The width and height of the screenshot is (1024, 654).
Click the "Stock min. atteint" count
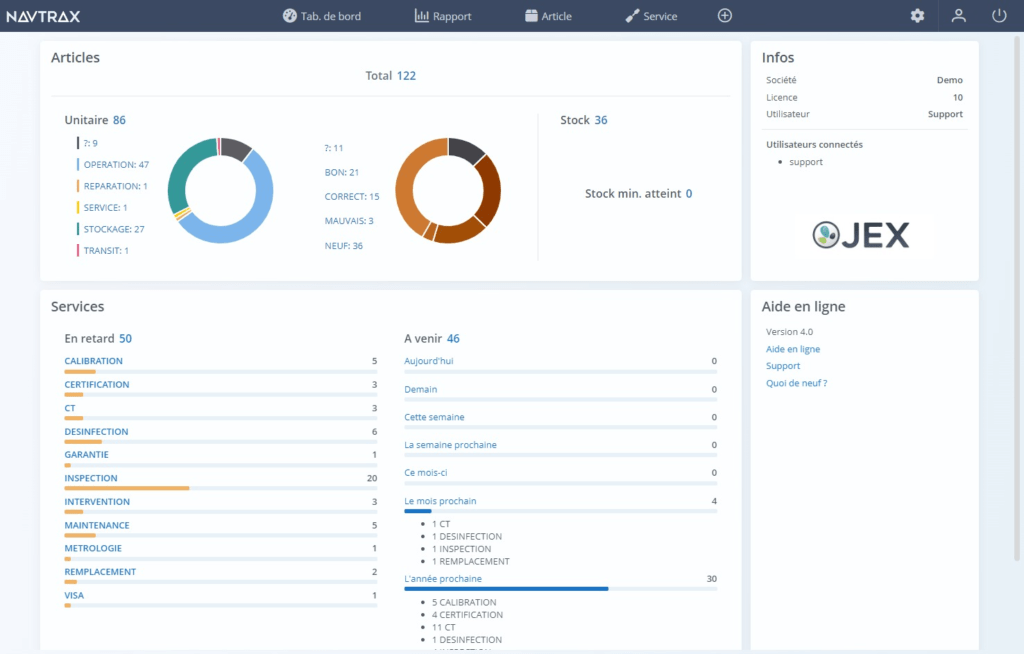pos(689,193)
